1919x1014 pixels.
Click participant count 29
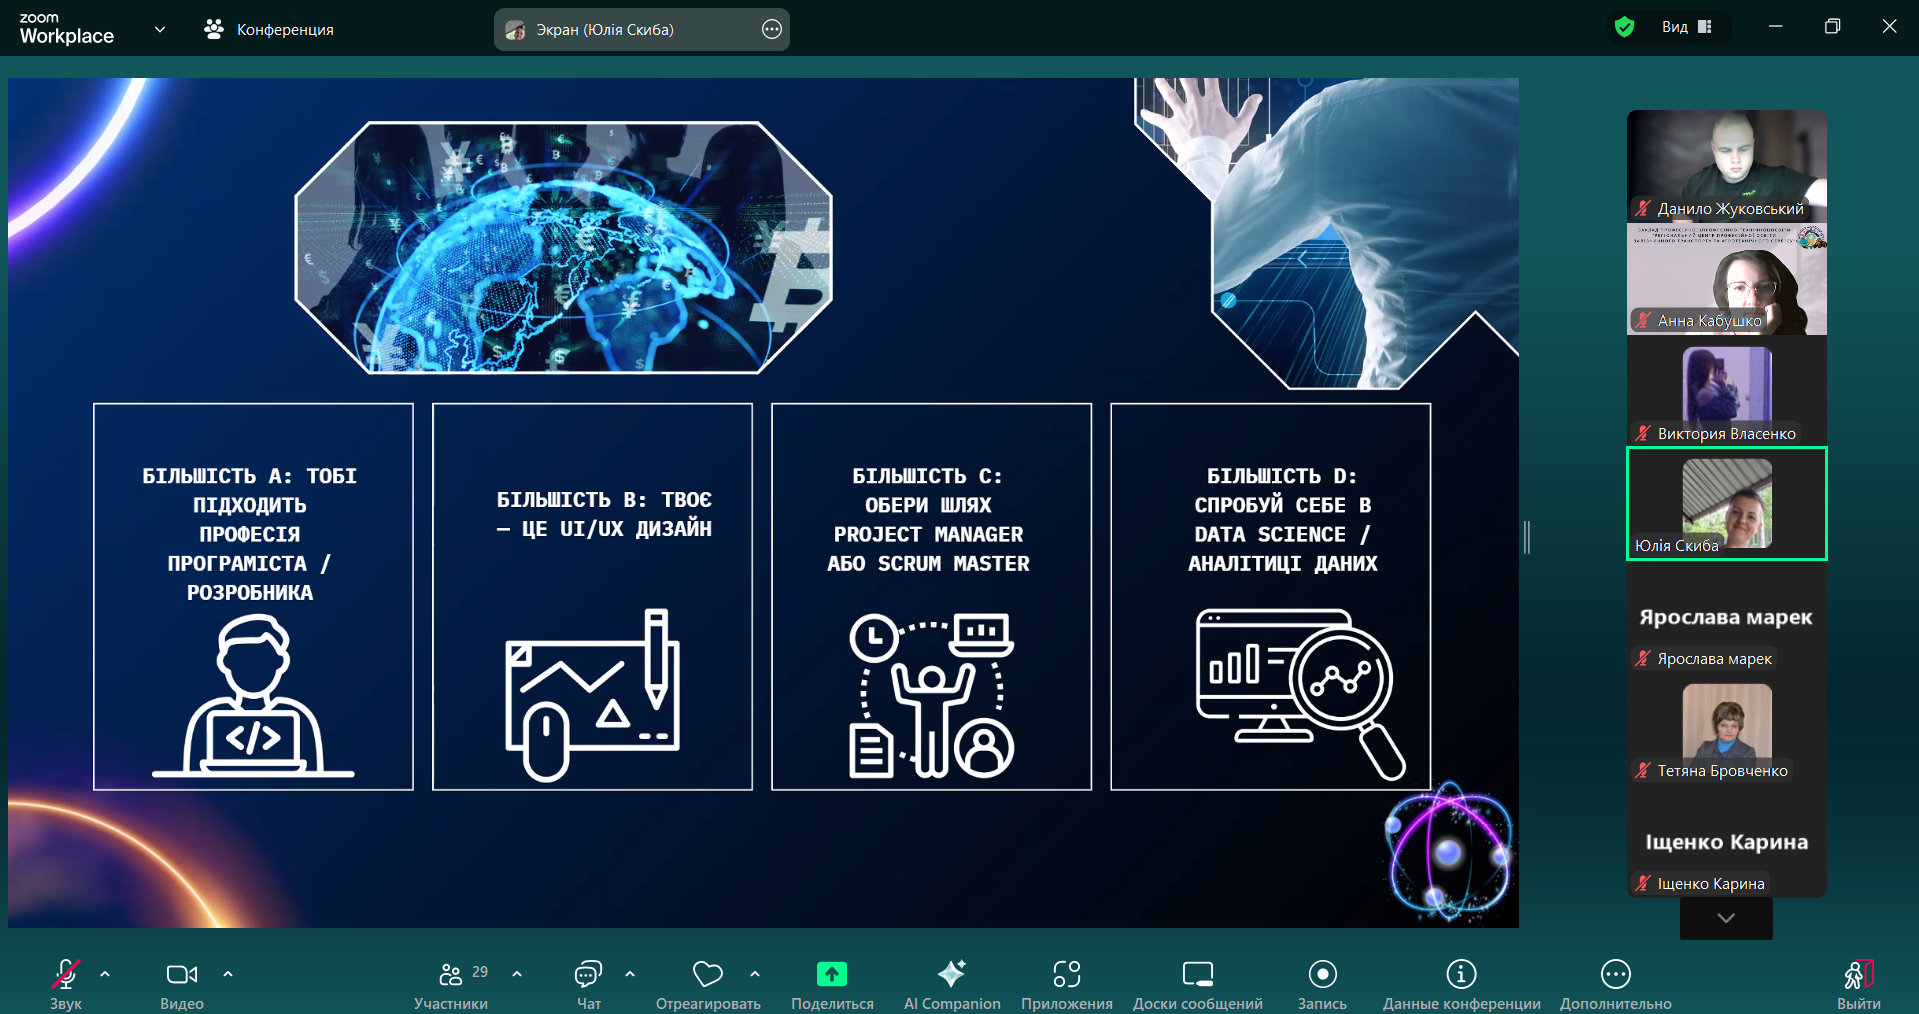[480, 972]
